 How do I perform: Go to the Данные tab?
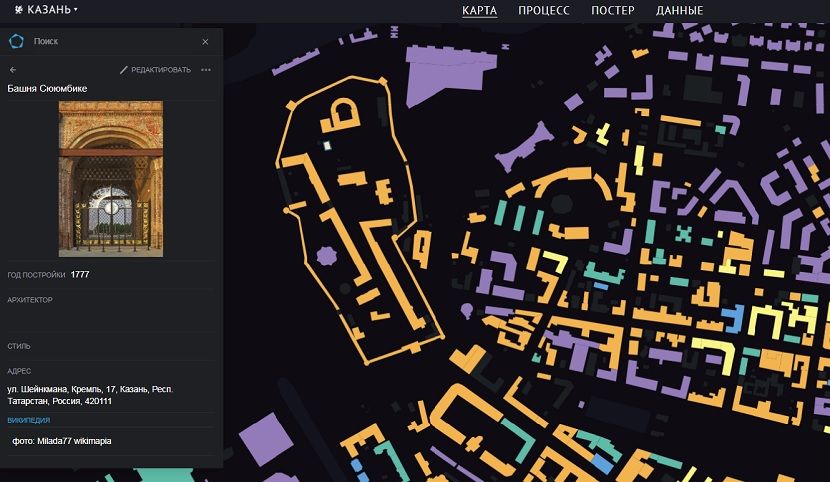click(679, 11)
